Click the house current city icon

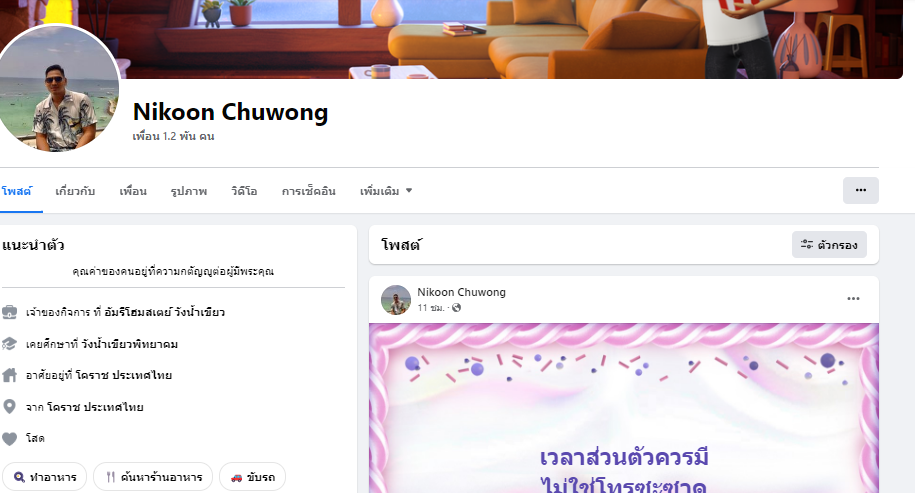(9, 375)
